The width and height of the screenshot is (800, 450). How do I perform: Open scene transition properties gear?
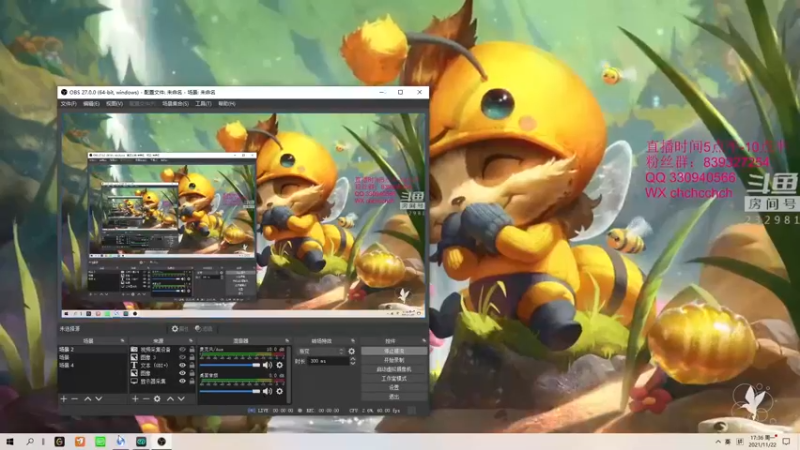point(352,352)
